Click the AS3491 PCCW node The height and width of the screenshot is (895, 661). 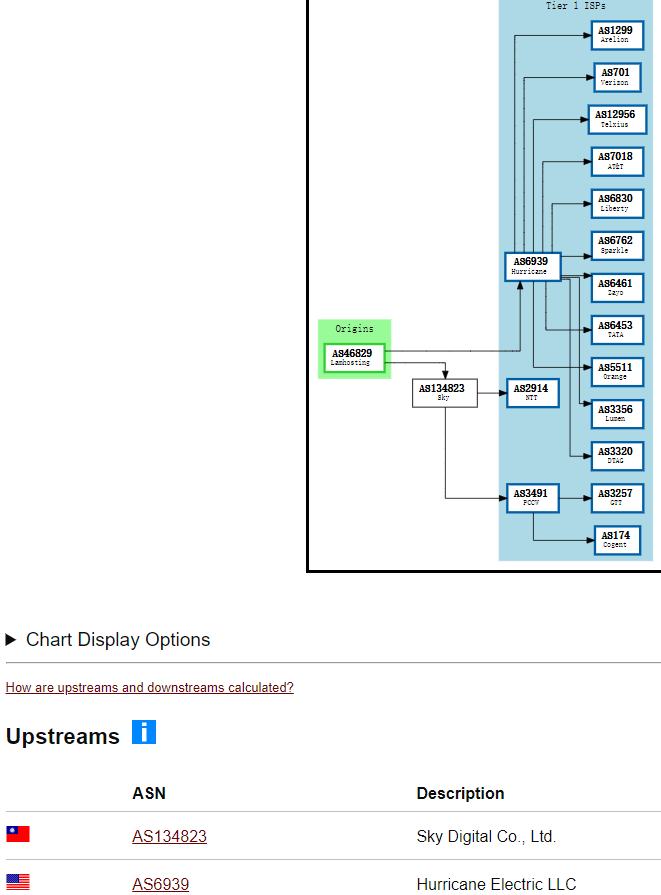[533, 498]
